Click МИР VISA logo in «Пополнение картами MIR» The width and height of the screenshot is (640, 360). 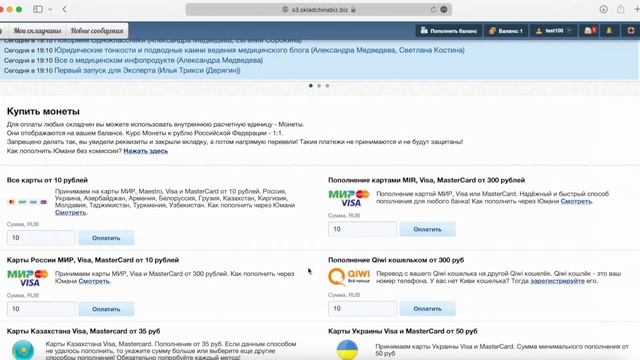(x=349, y=198)
